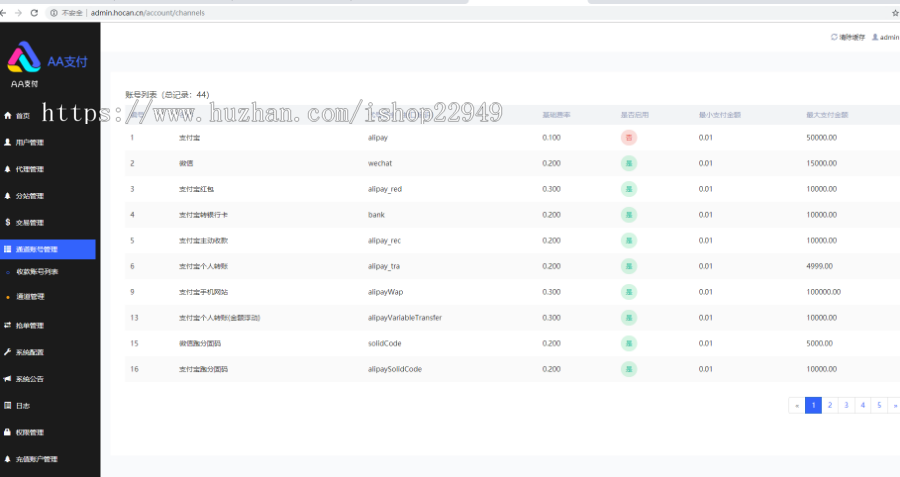This screenshot has height=477, width=900.
Task: Click the lock icon beside 权限管理
Action: (8, 432)
